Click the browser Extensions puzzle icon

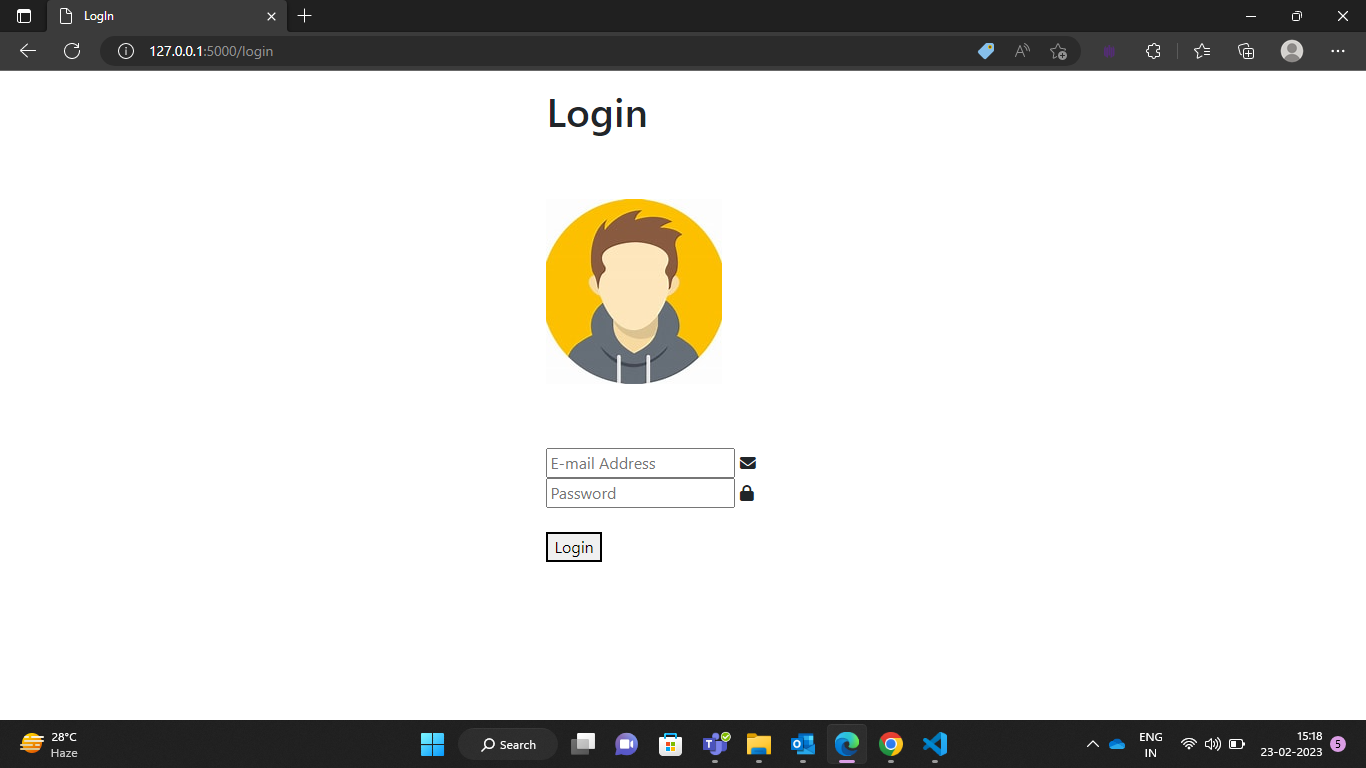(1153, 50)
